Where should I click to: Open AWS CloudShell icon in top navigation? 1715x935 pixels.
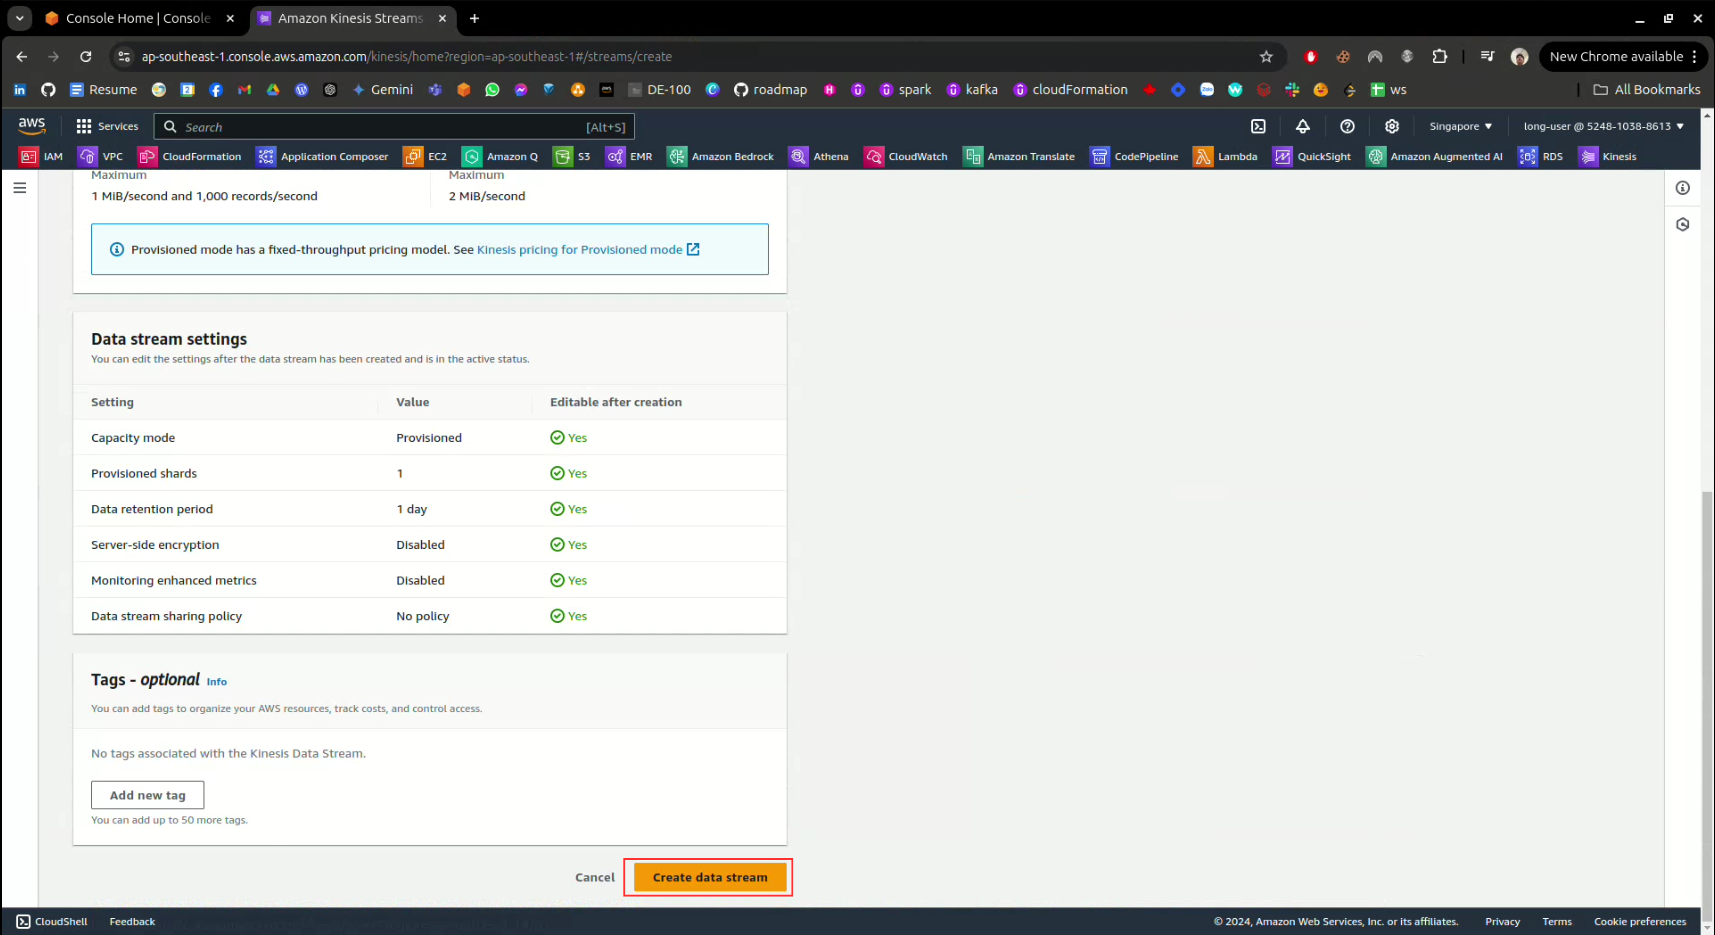1258,126
